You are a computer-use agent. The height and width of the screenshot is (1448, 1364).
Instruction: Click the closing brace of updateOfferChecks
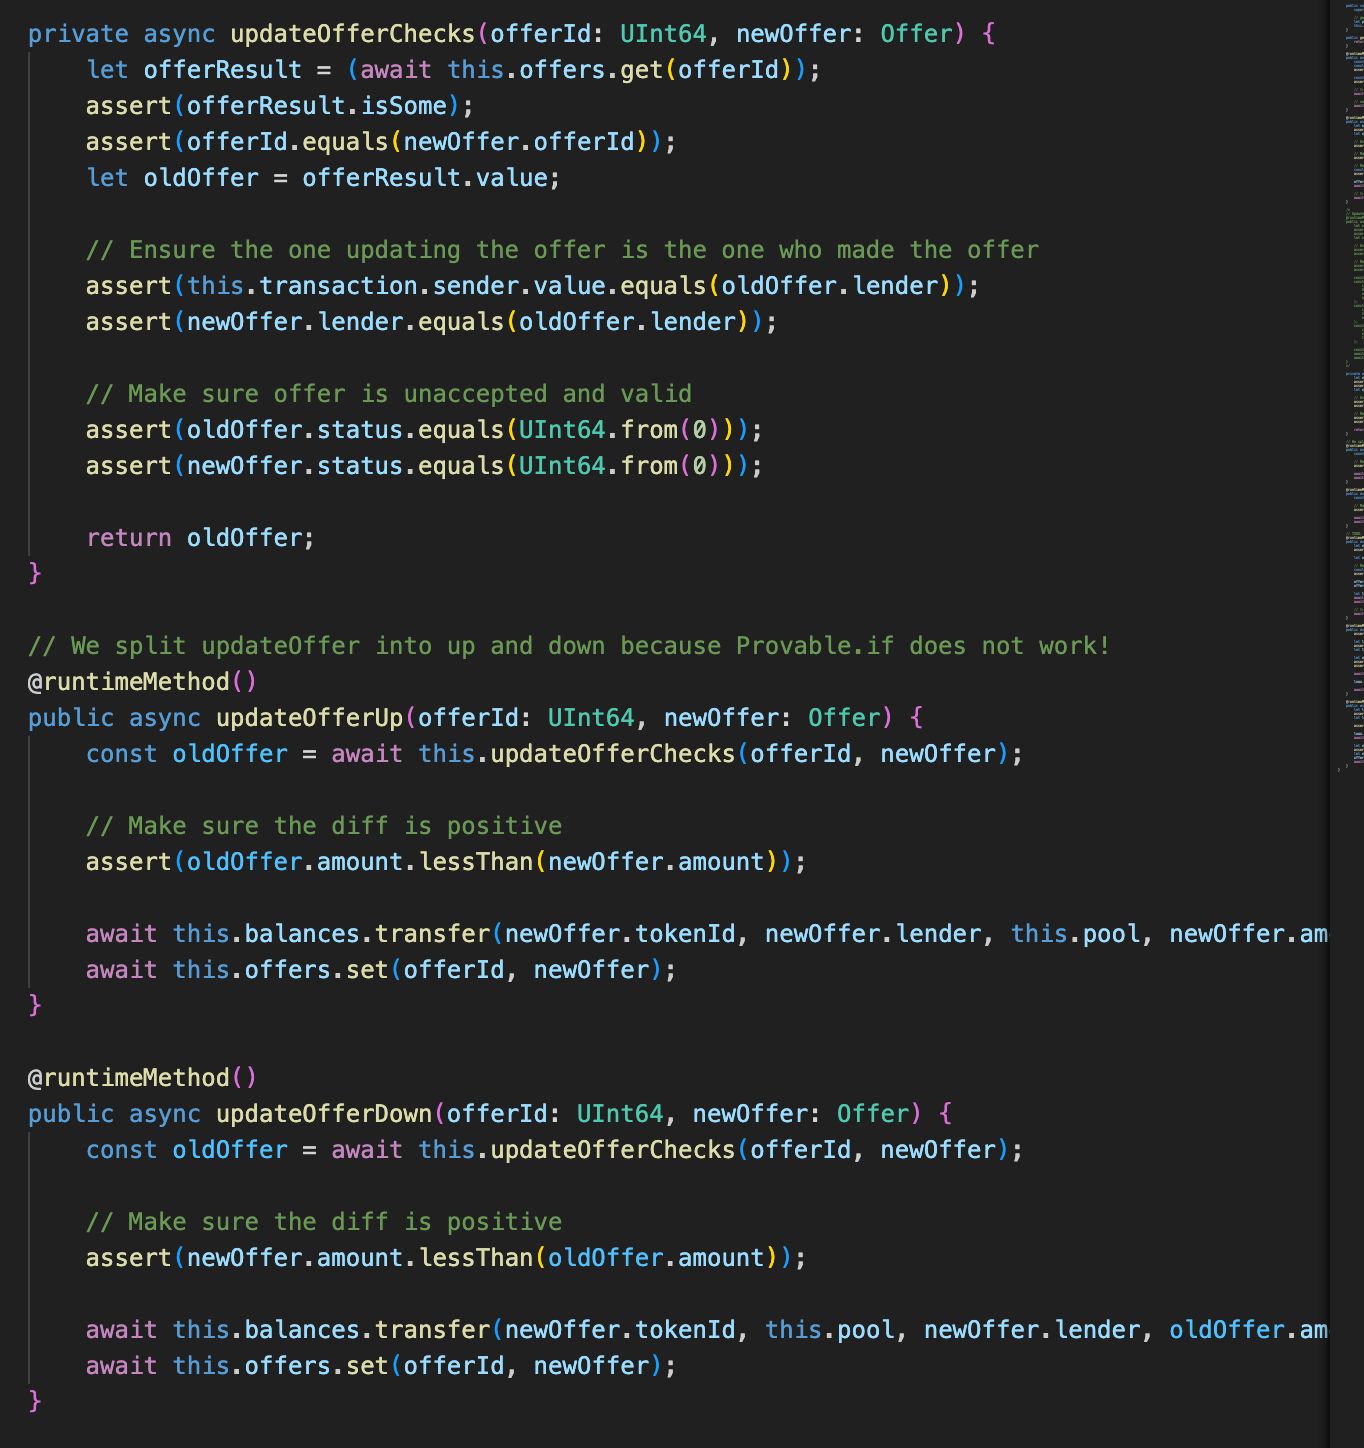[35, 572]
